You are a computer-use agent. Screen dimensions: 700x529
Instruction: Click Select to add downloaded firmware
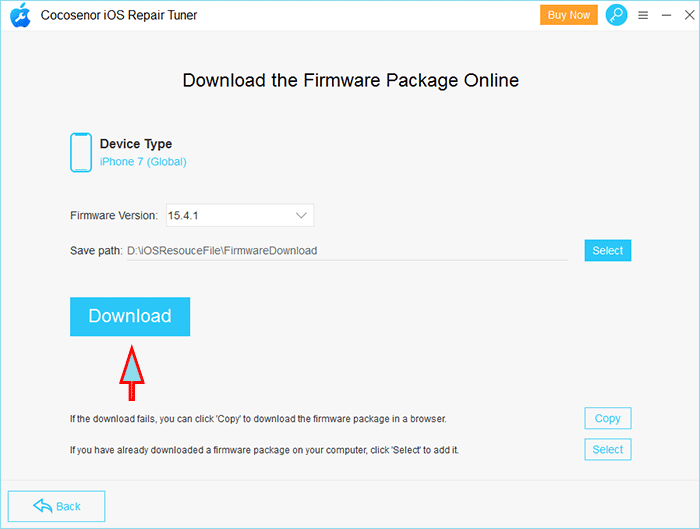point(608,449)
